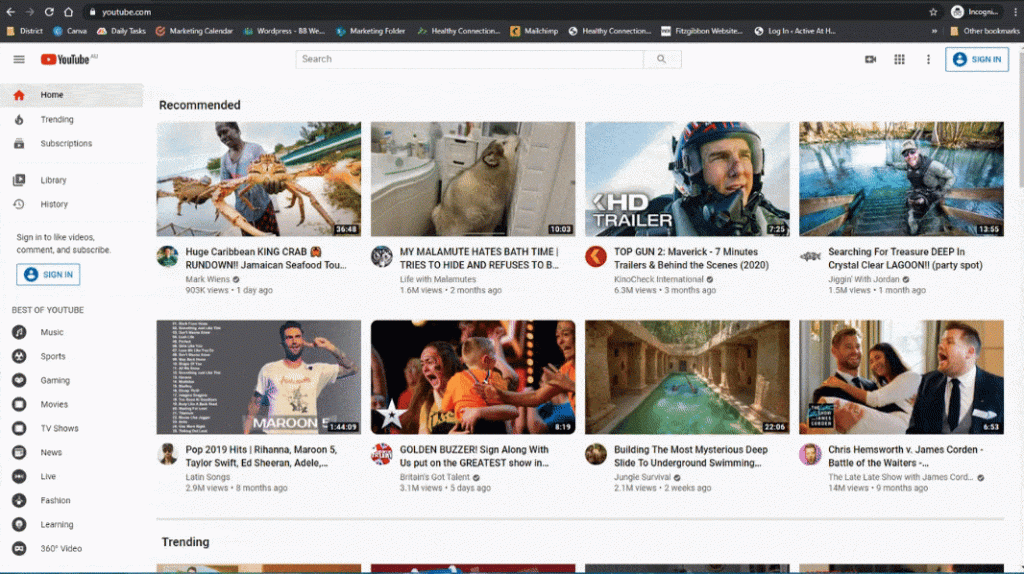This screenshot has width=1024, height=574.
Task: Click the Britain's Got Talent channel avatar
Action: (381, 454)
